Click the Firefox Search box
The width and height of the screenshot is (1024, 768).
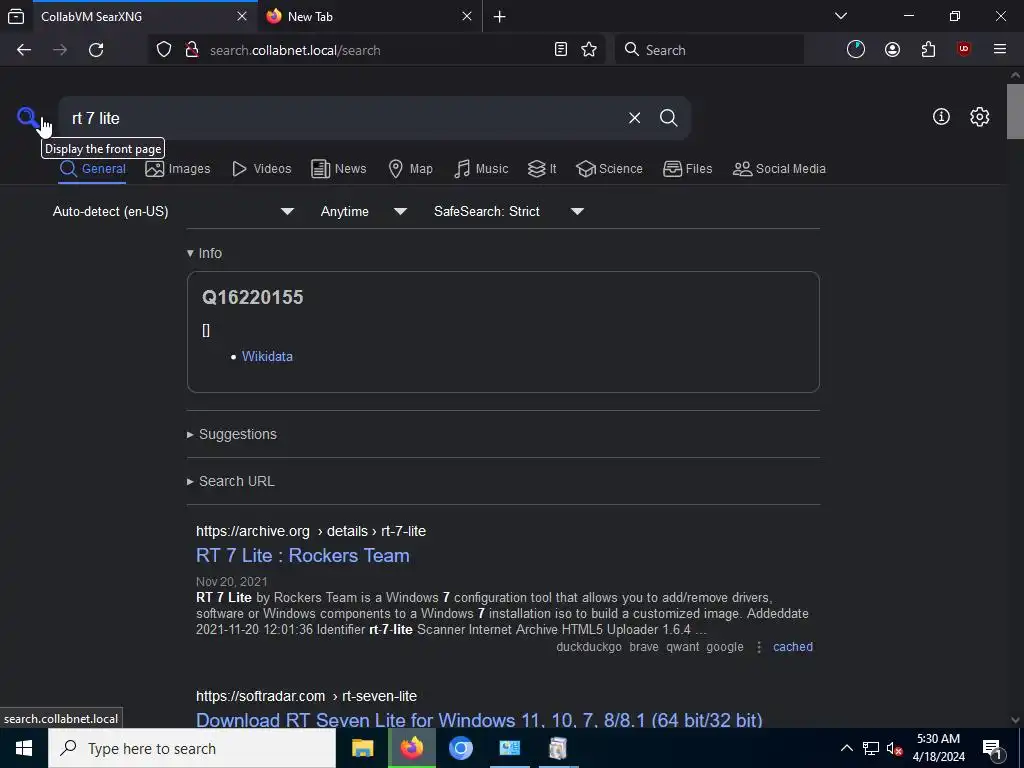coord(709,50)
